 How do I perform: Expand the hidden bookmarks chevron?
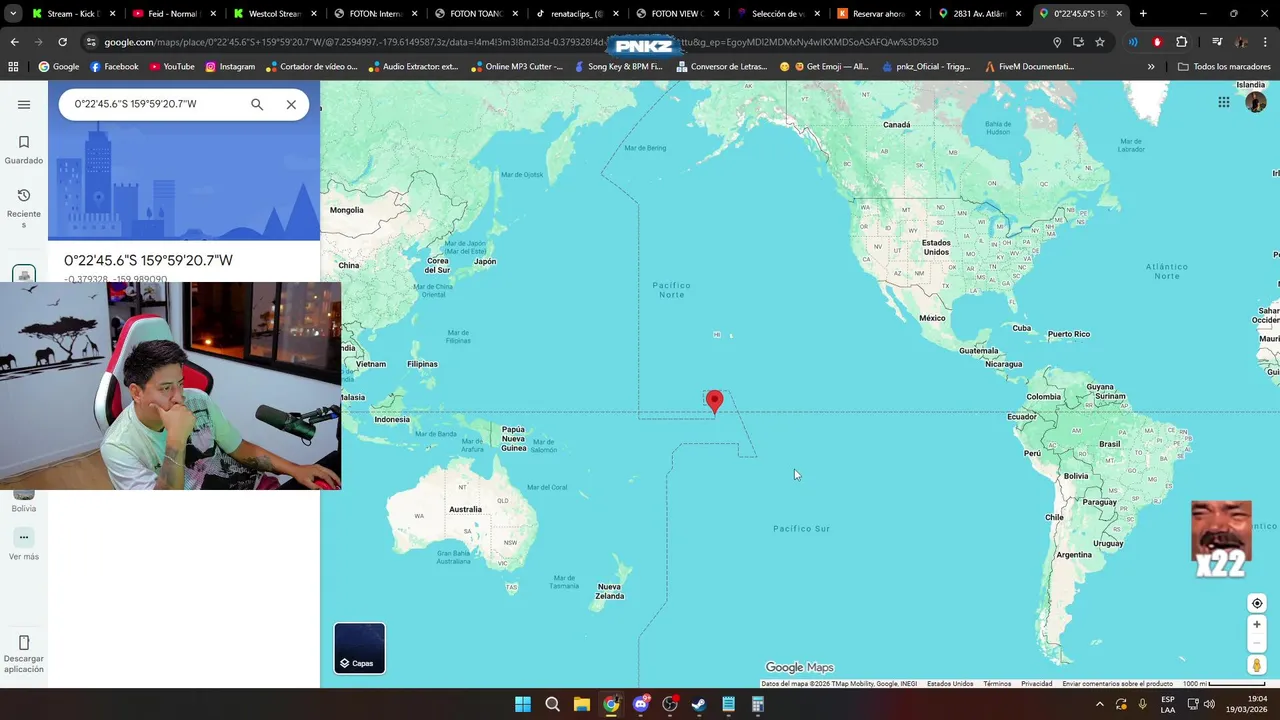(x=1151, y=67)
